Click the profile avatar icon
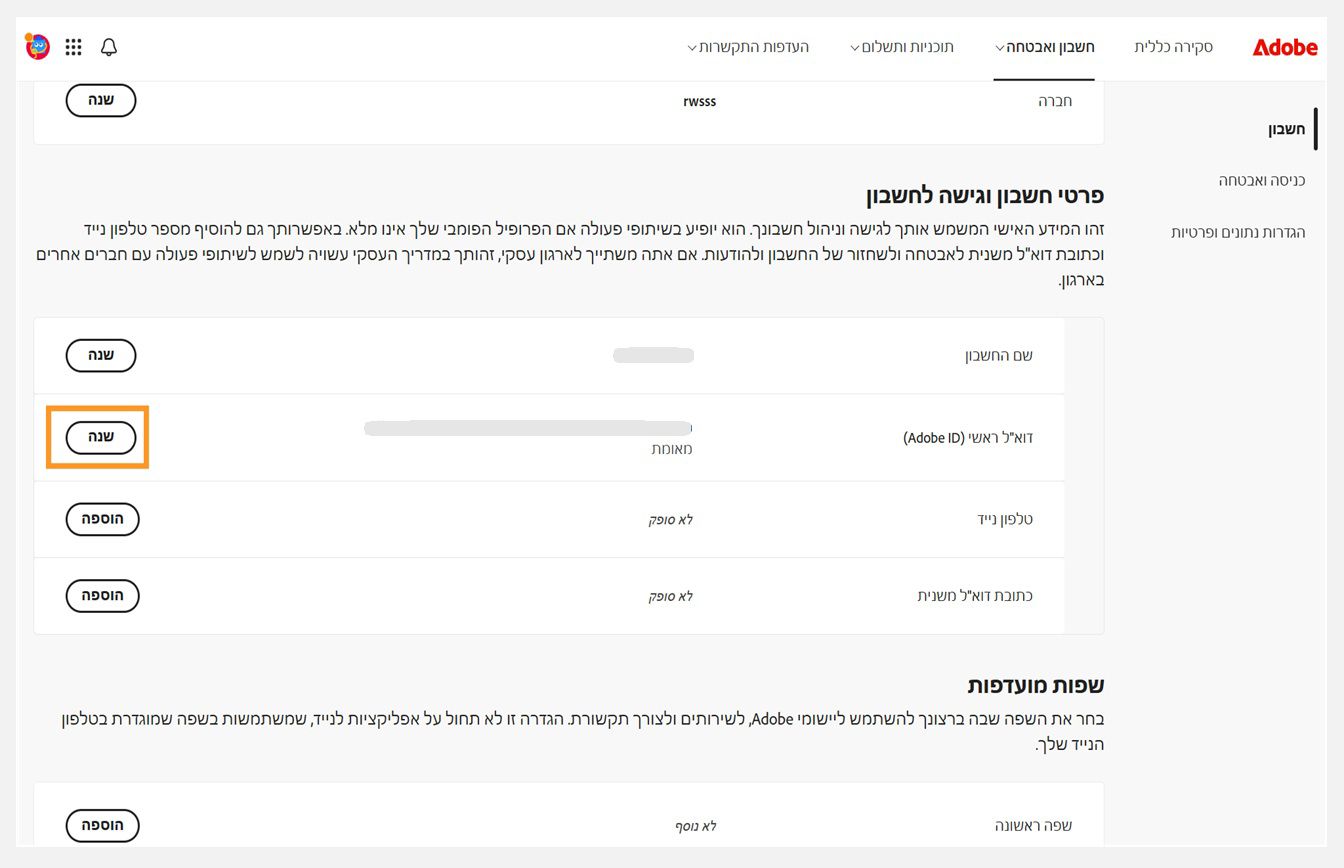This screenshot has width=1344, height=868. [x=36, y=46]
